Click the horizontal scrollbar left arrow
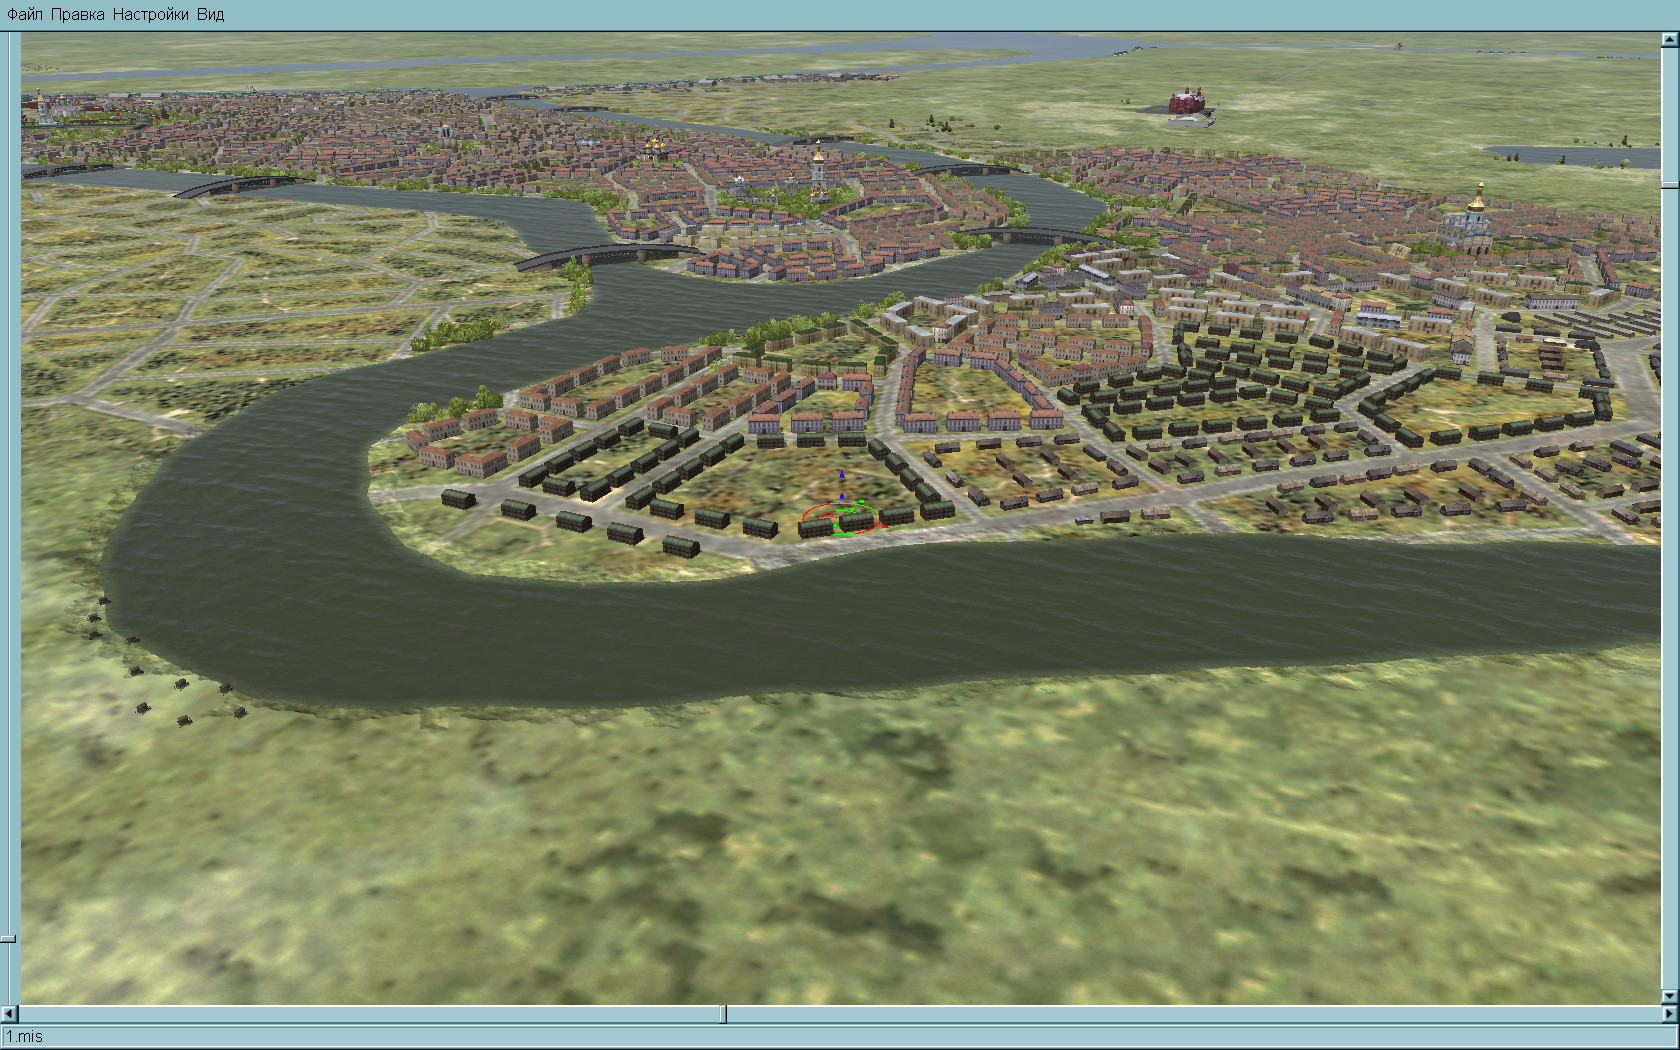 click(x=11, y=1014)
